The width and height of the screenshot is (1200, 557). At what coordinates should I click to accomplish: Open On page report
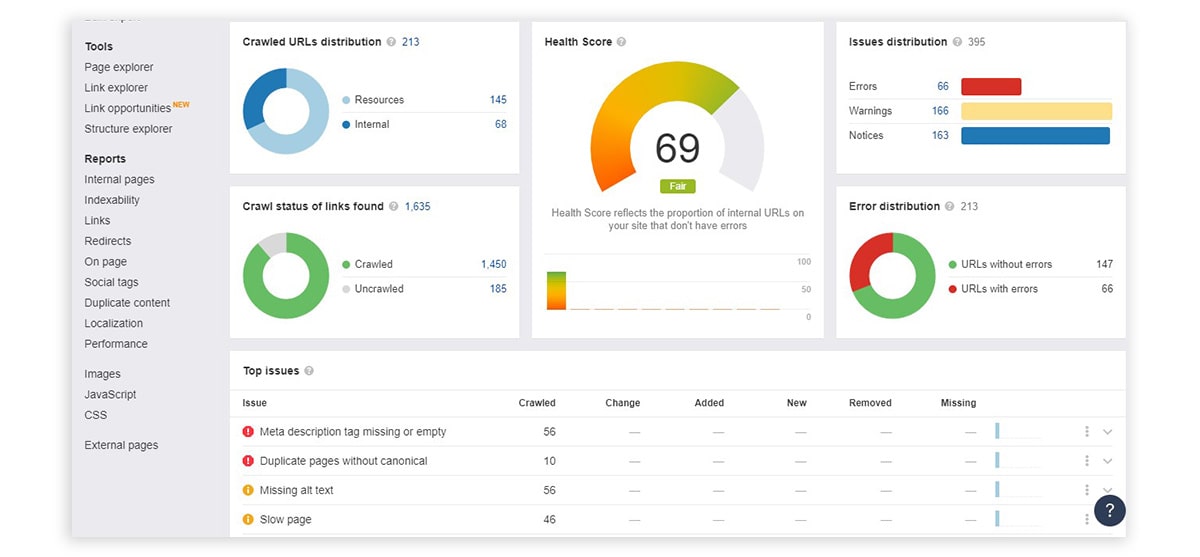tap(105, 262)
